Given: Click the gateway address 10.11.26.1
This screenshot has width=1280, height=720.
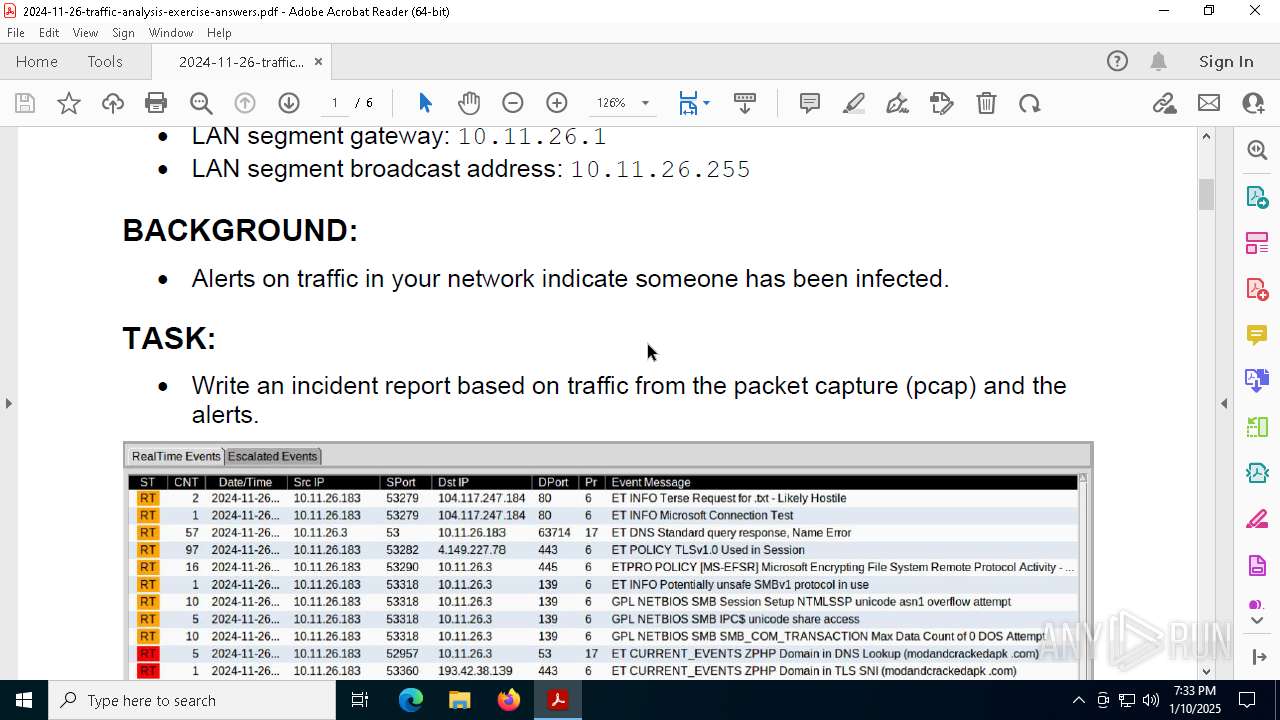Looking at the screenshot, I should 532,136.
